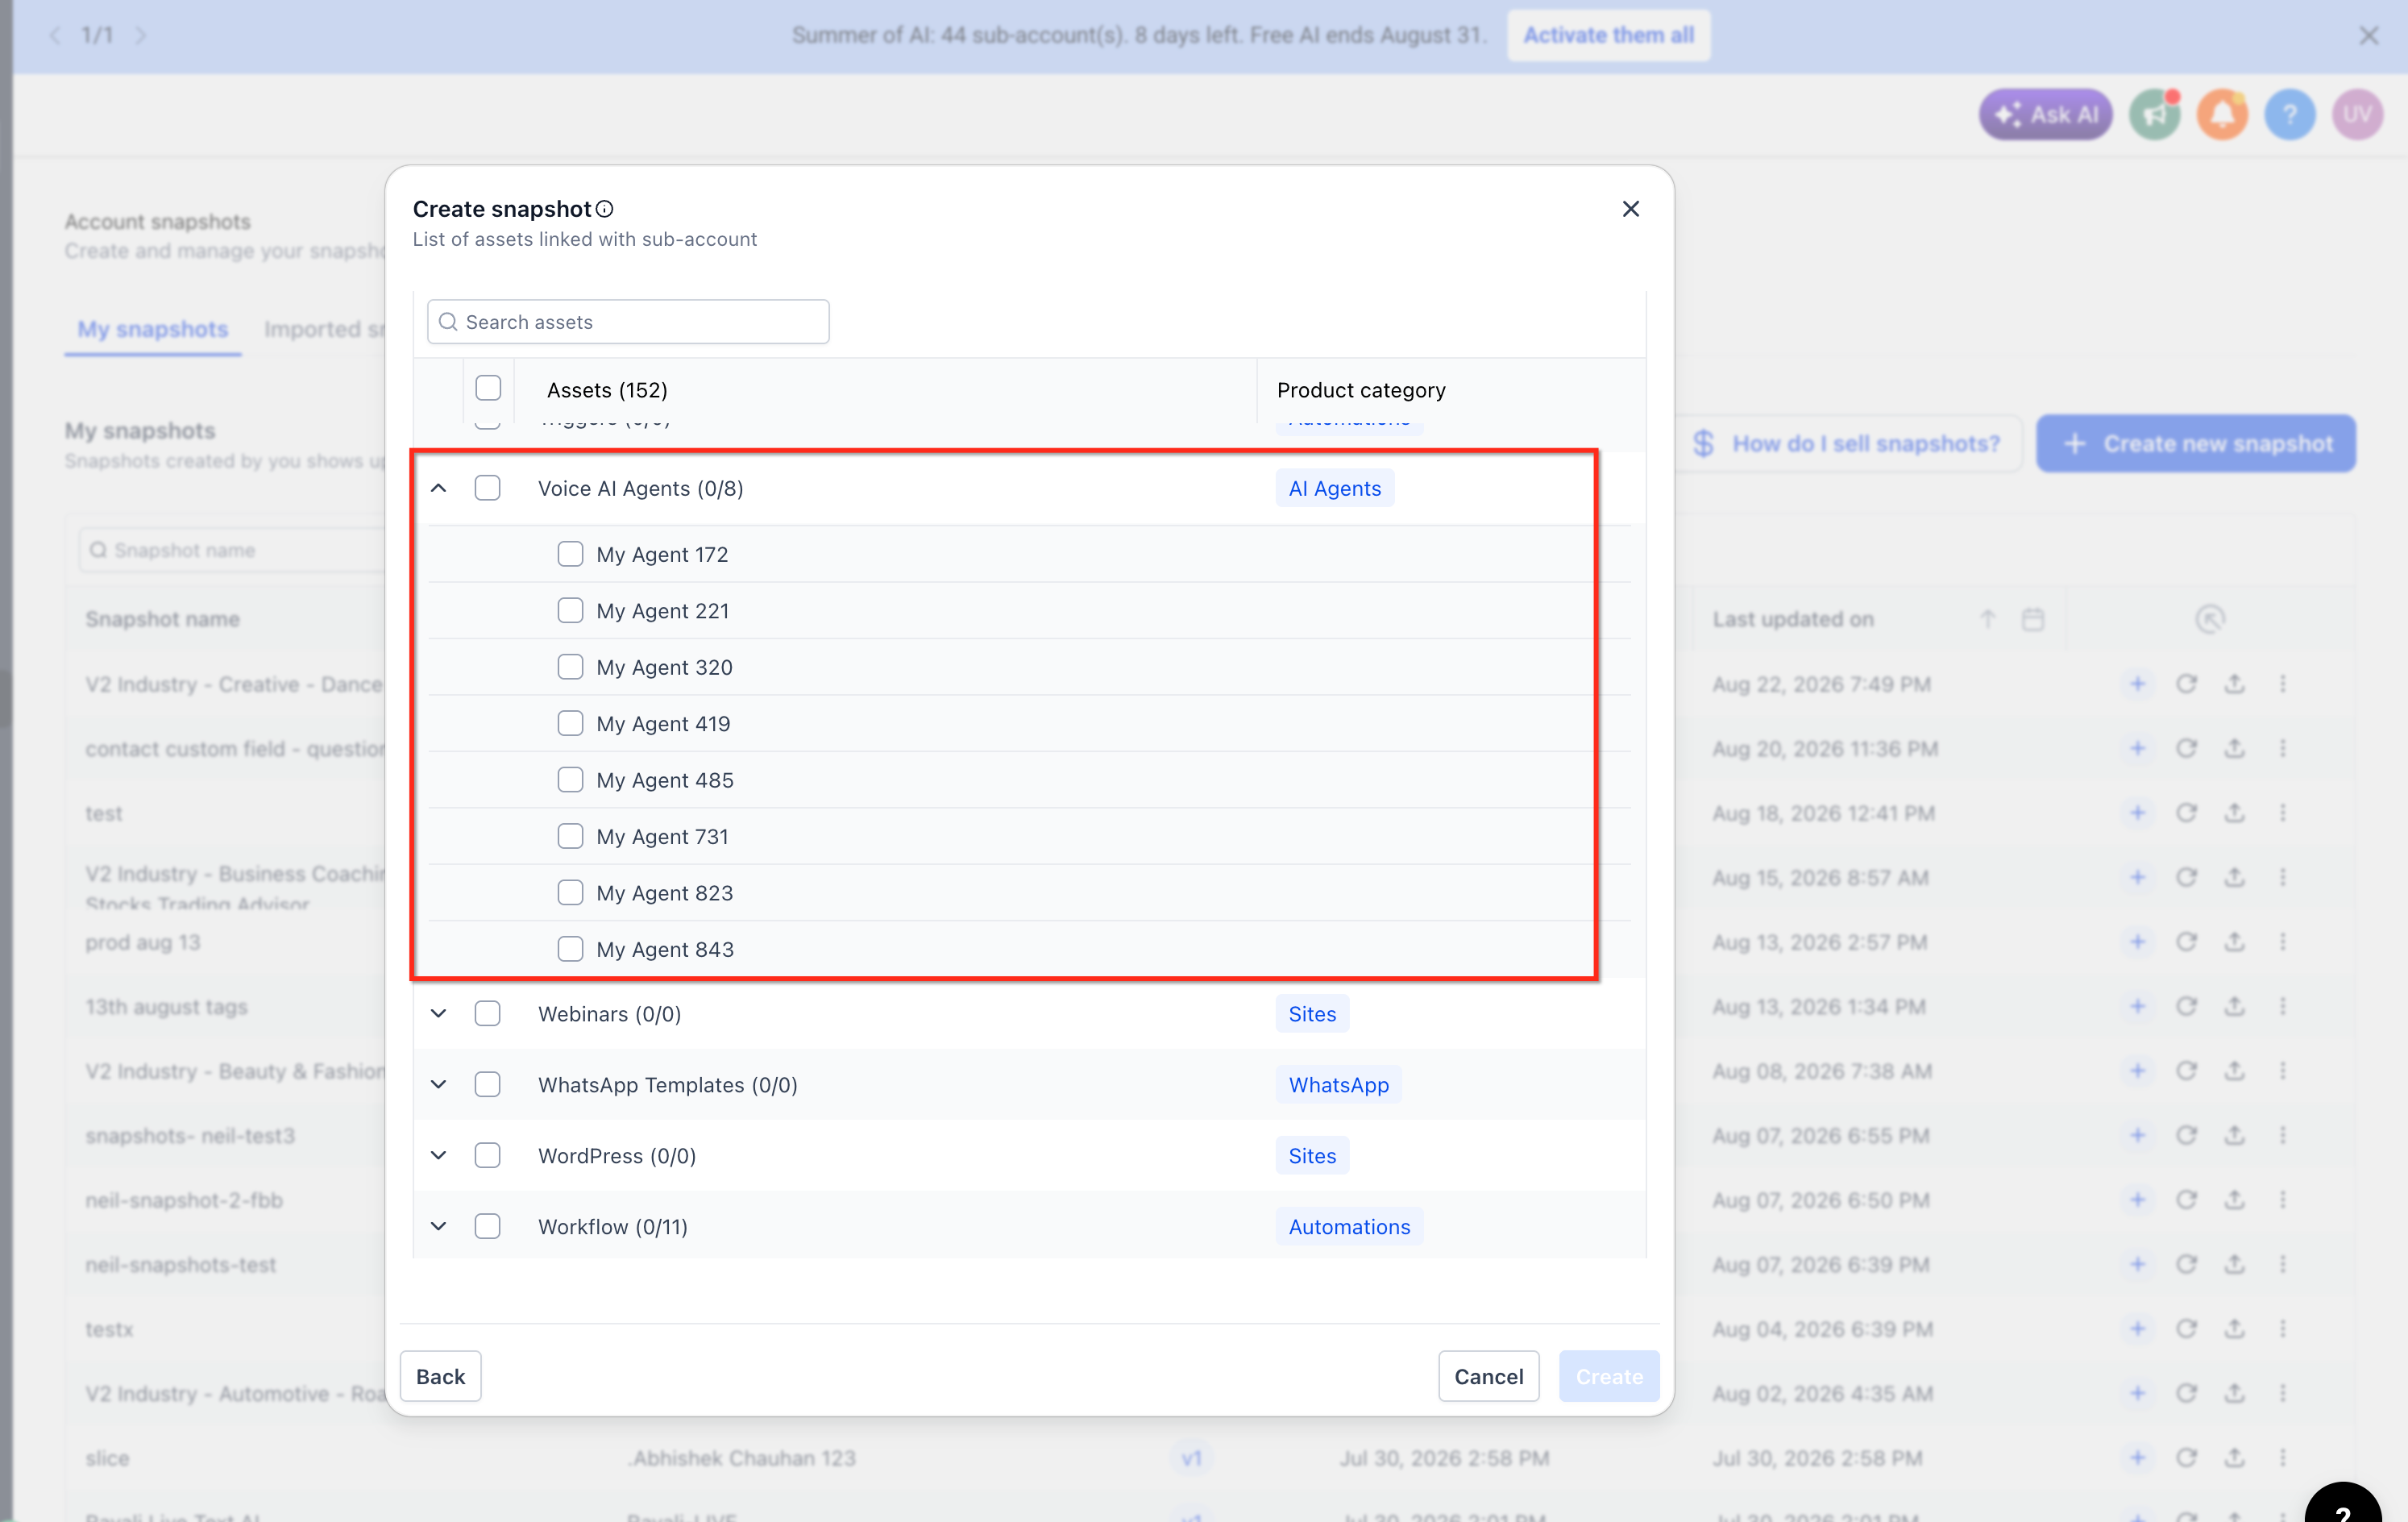Screen dimensions: 2408x1522
Task: Toggle the select-all Assets (152) checkbox
Action: 488,388
